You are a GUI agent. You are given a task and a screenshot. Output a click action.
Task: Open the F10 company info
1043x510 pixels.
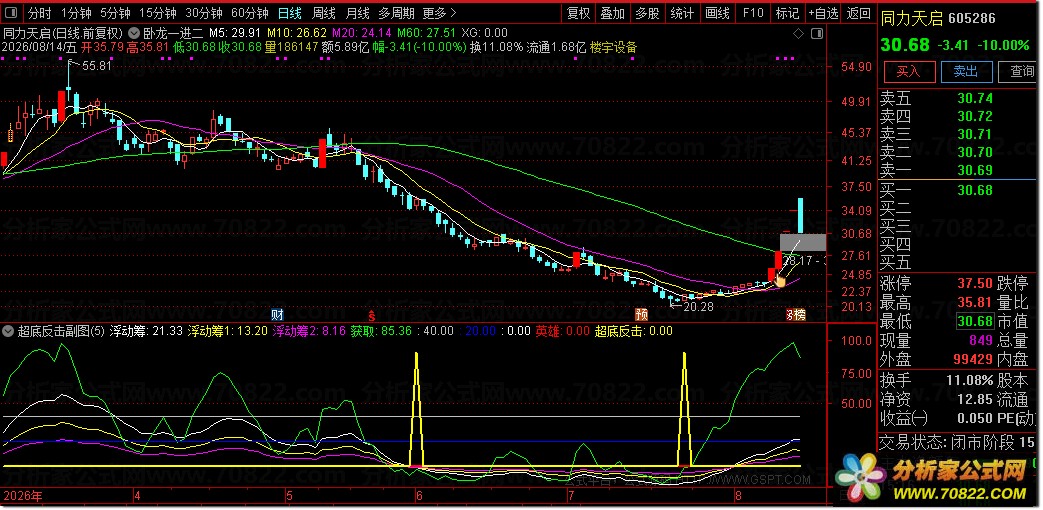[x=753, y=13]
